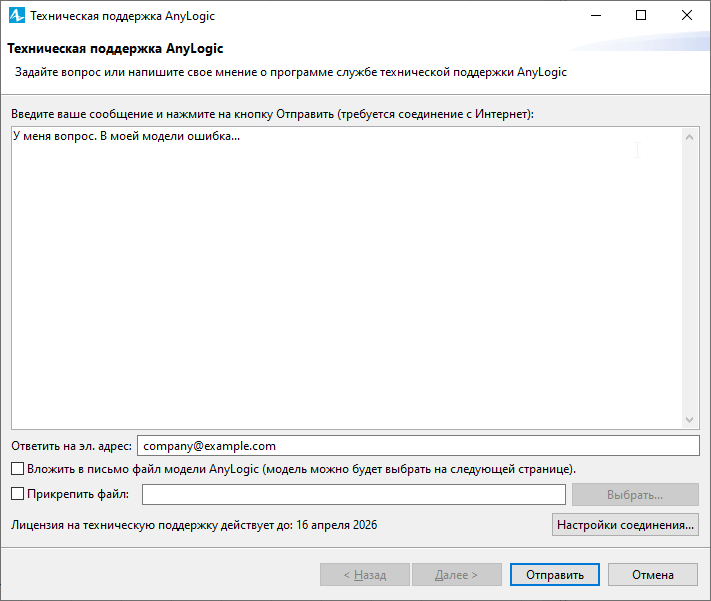Minimize the support dialog window

click(x=596, y=15)
